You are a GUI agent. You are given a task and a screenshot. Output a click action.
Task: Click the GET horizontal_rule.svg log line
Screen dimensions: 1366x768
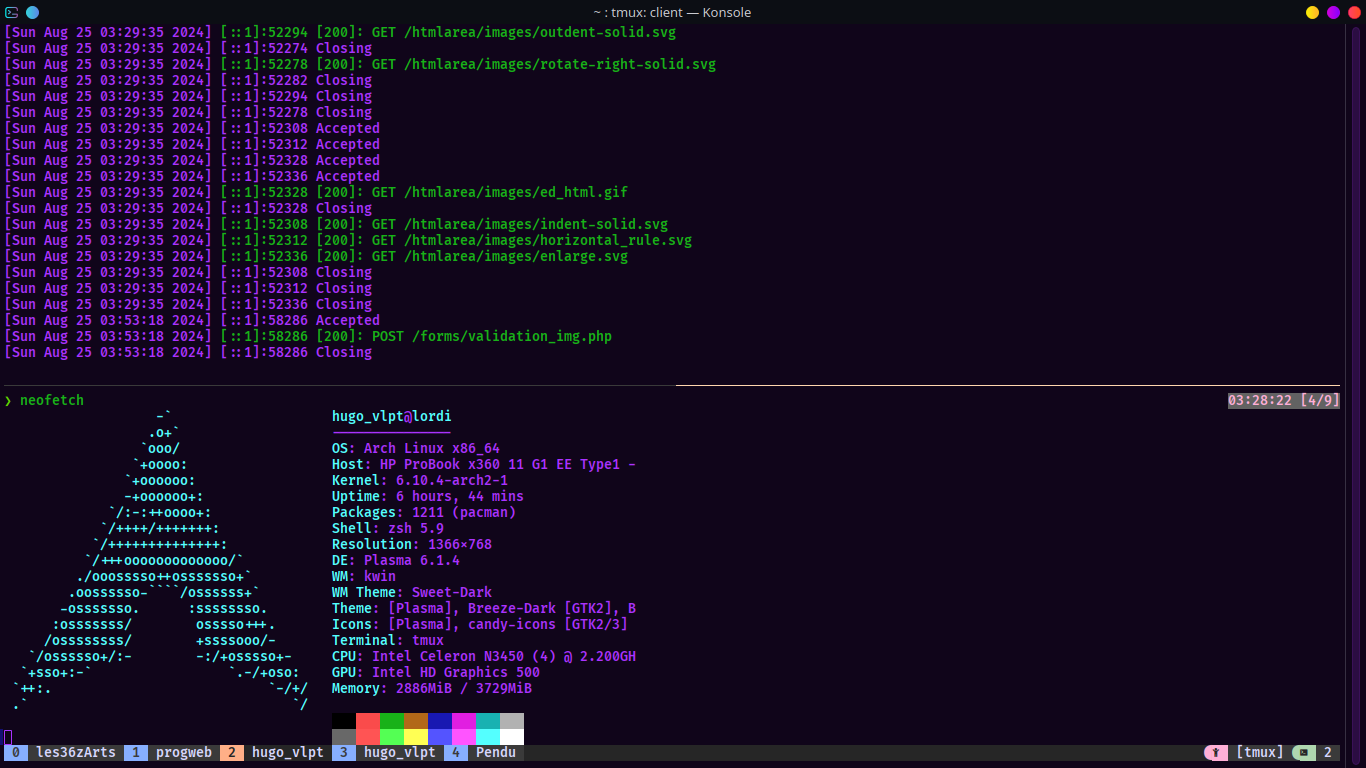(348, 240)
